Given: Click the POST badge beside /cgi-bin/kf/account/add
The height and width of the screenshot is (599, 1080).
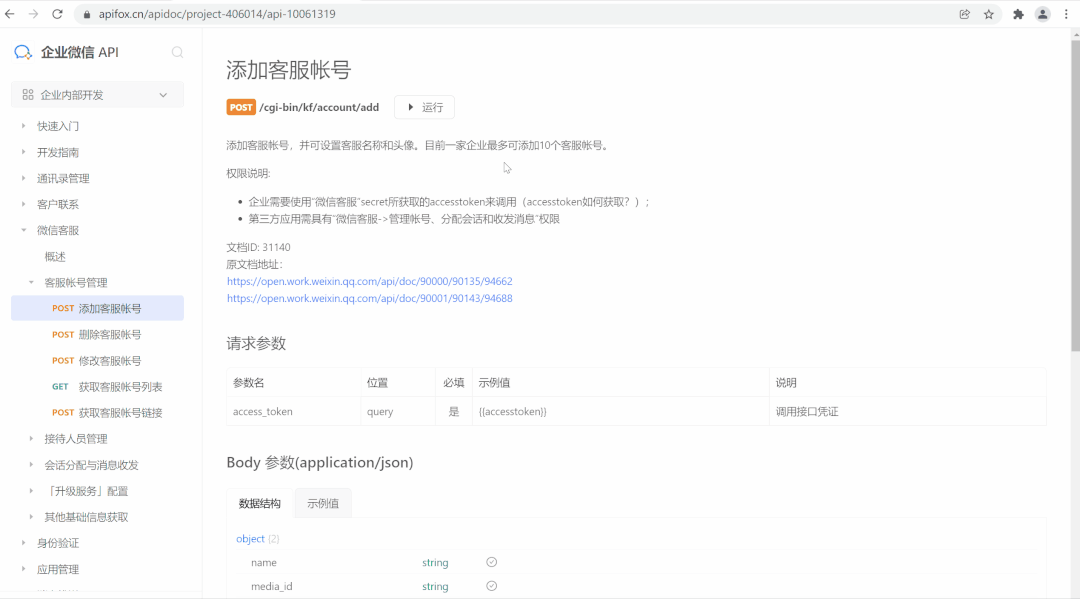Looking at the screenshot, I should [240, 107].
